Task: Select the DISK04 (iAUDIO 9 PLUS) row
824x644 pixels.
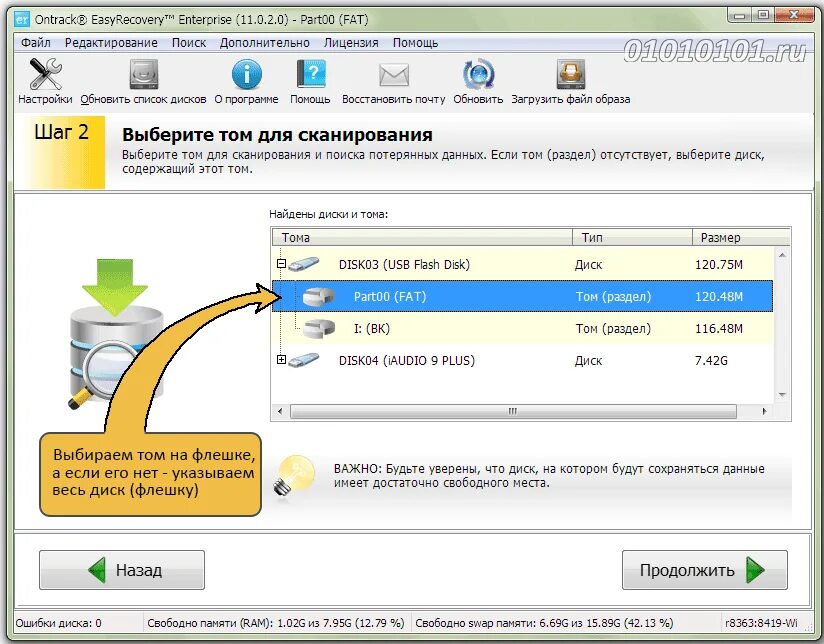Action: [522, 361]
